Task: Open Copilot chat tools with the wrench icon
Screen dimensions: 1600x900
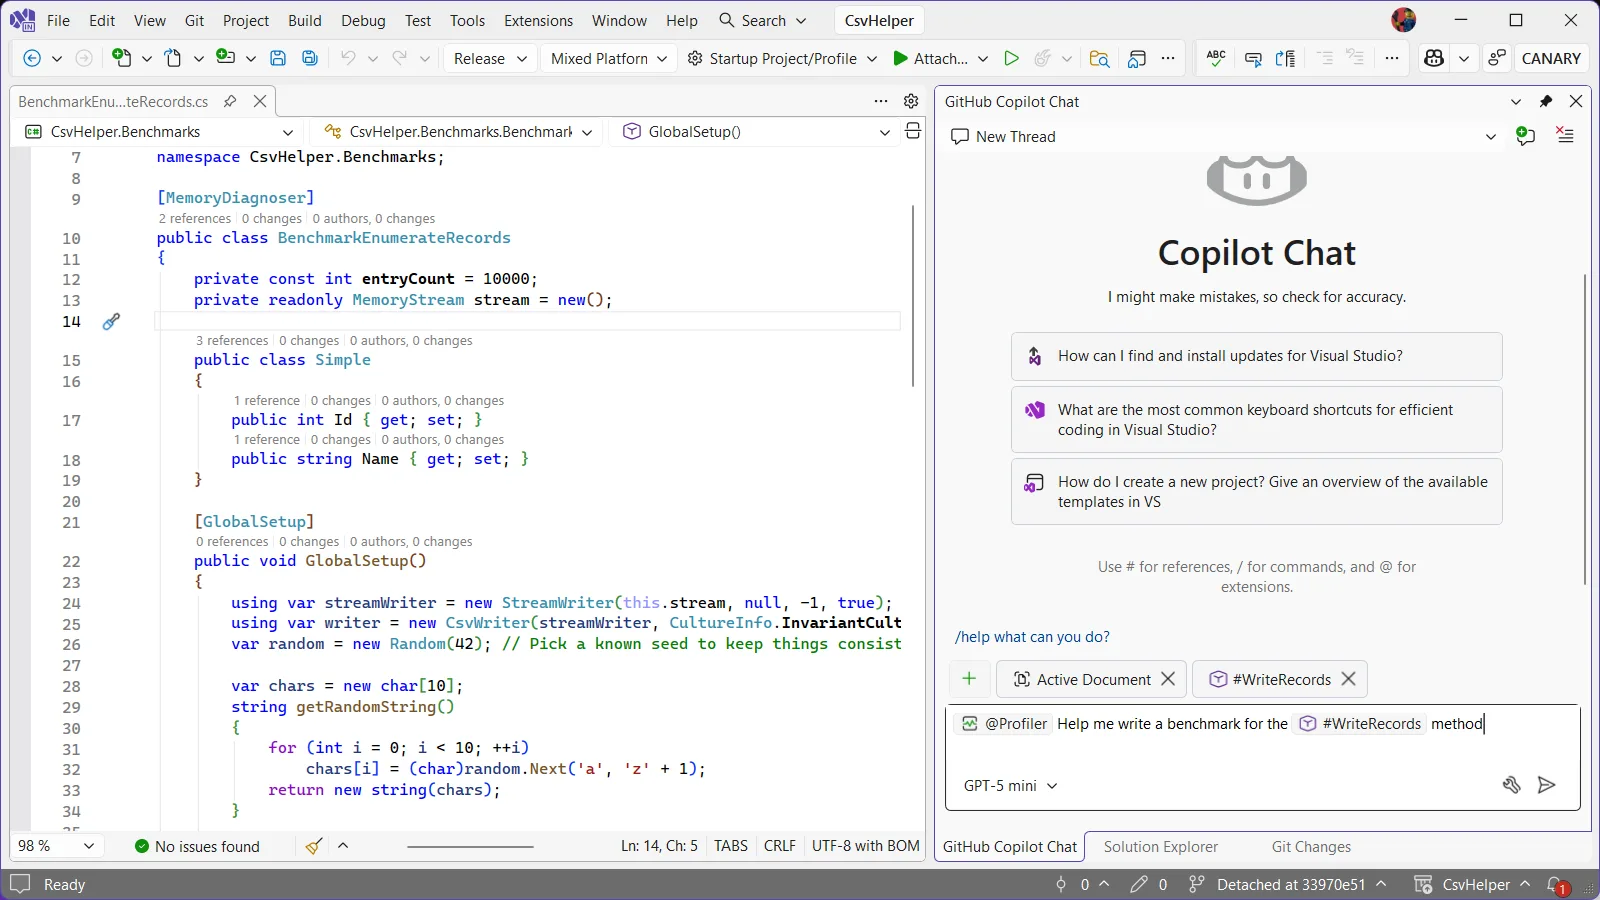Action: click(1513, 785)
